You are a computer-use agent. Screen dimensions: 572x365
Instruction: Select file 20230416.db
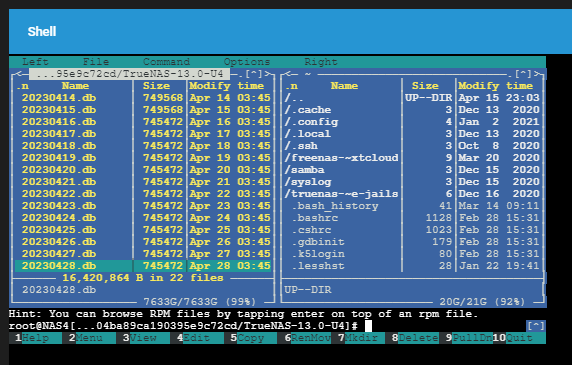[x=143, y=122]
